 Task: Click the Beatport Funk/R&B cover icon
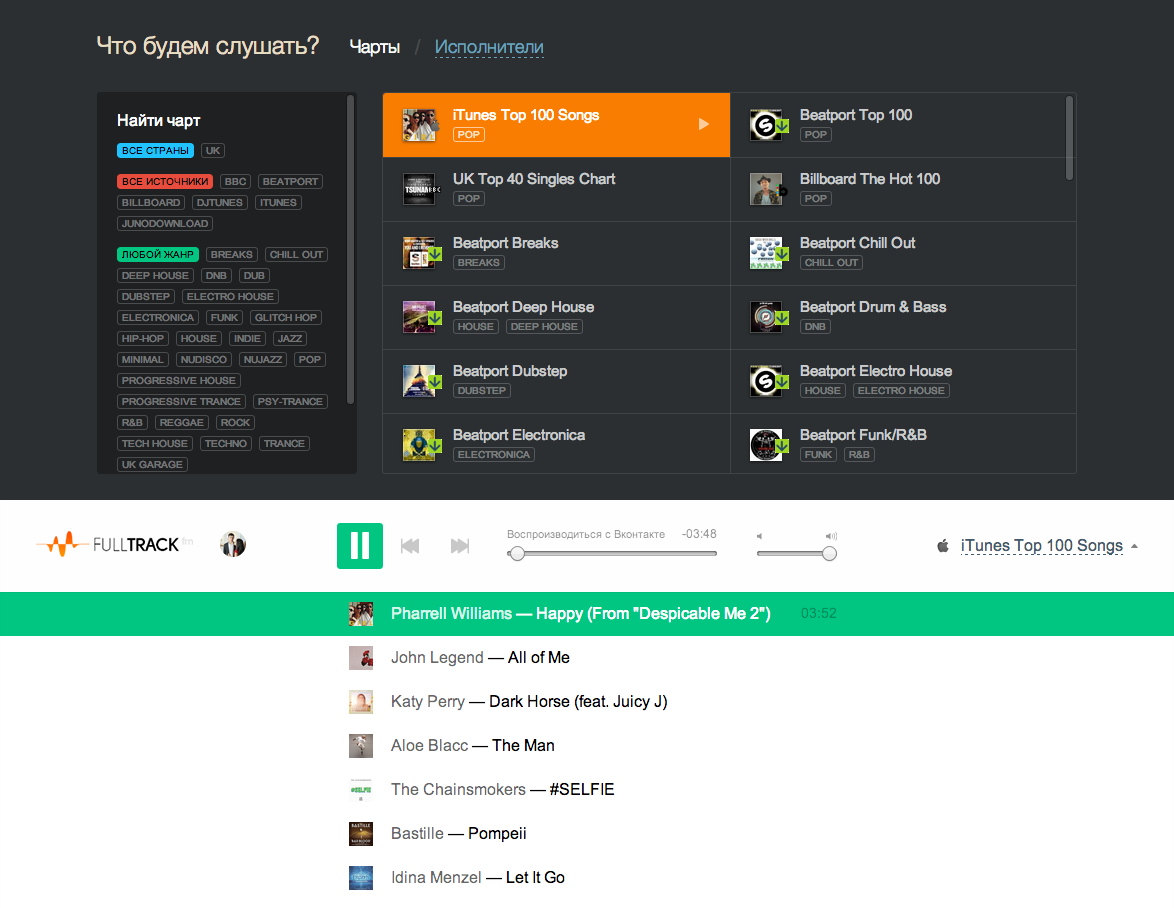click(766, 445)
